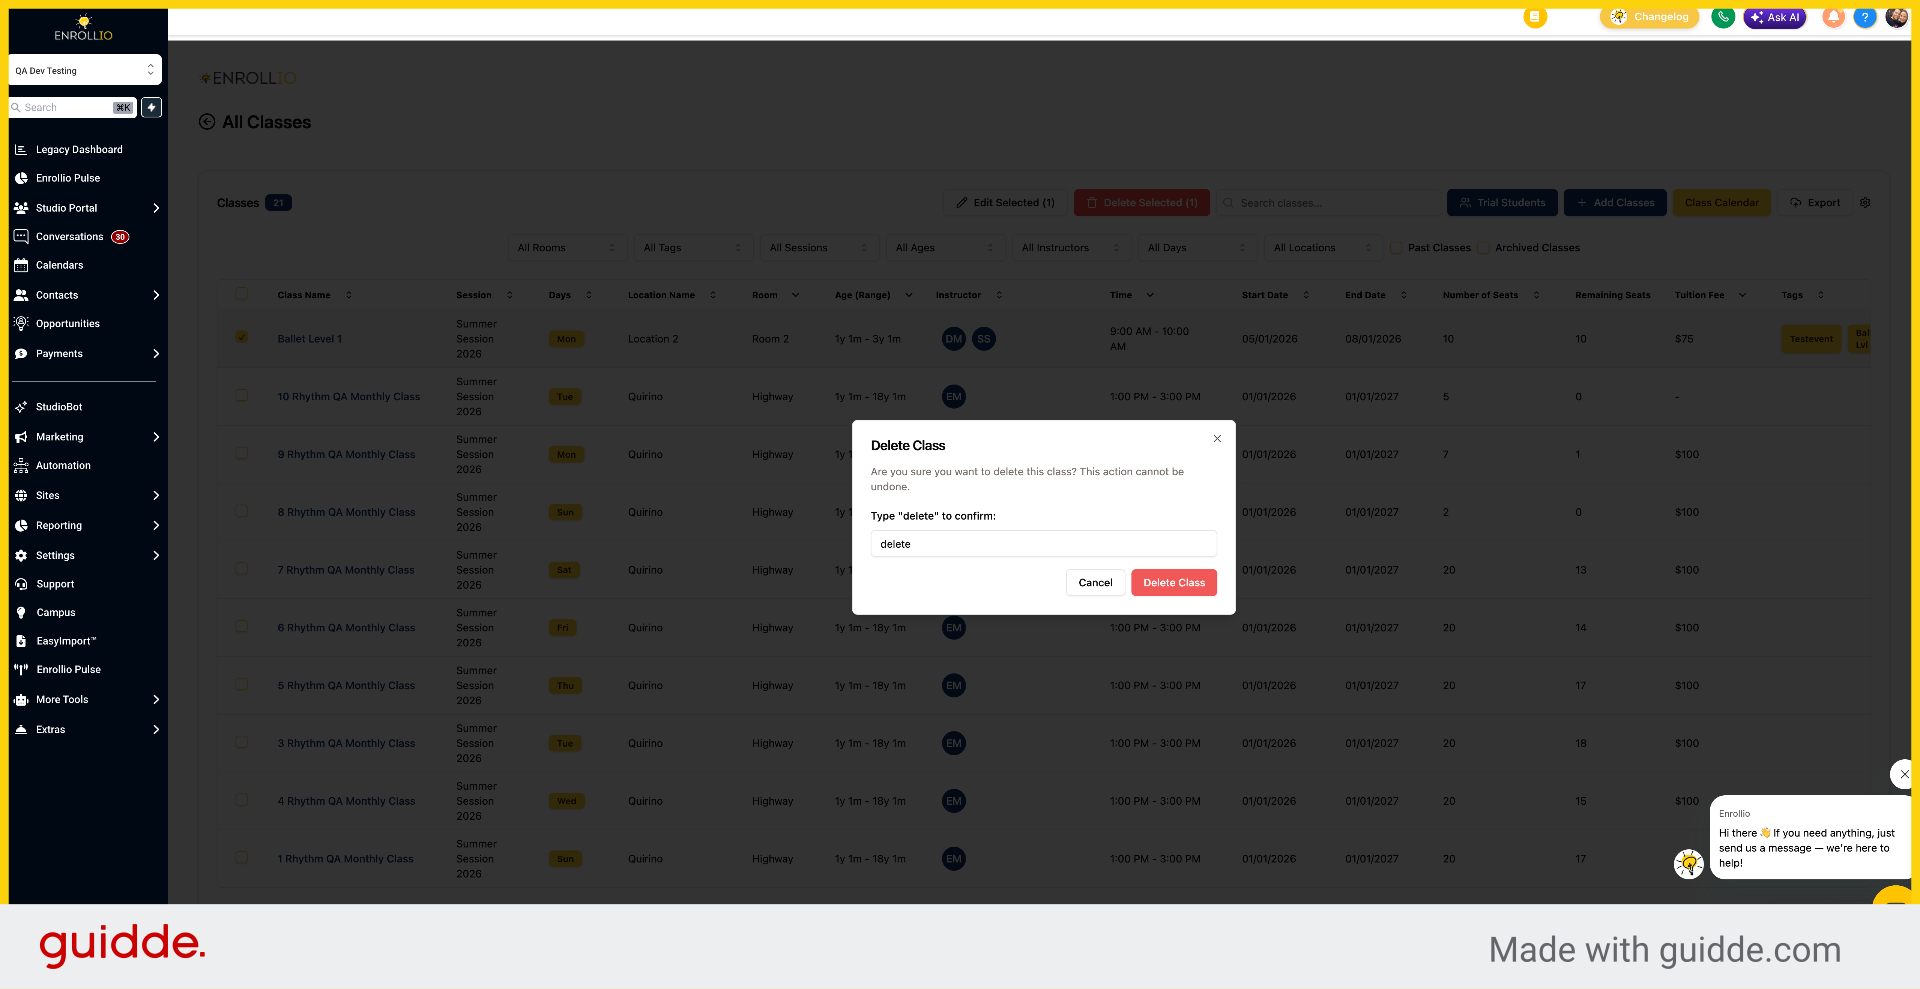Cancel the Delete Class dialog
1920x989 pixels.
point(1095,583)
